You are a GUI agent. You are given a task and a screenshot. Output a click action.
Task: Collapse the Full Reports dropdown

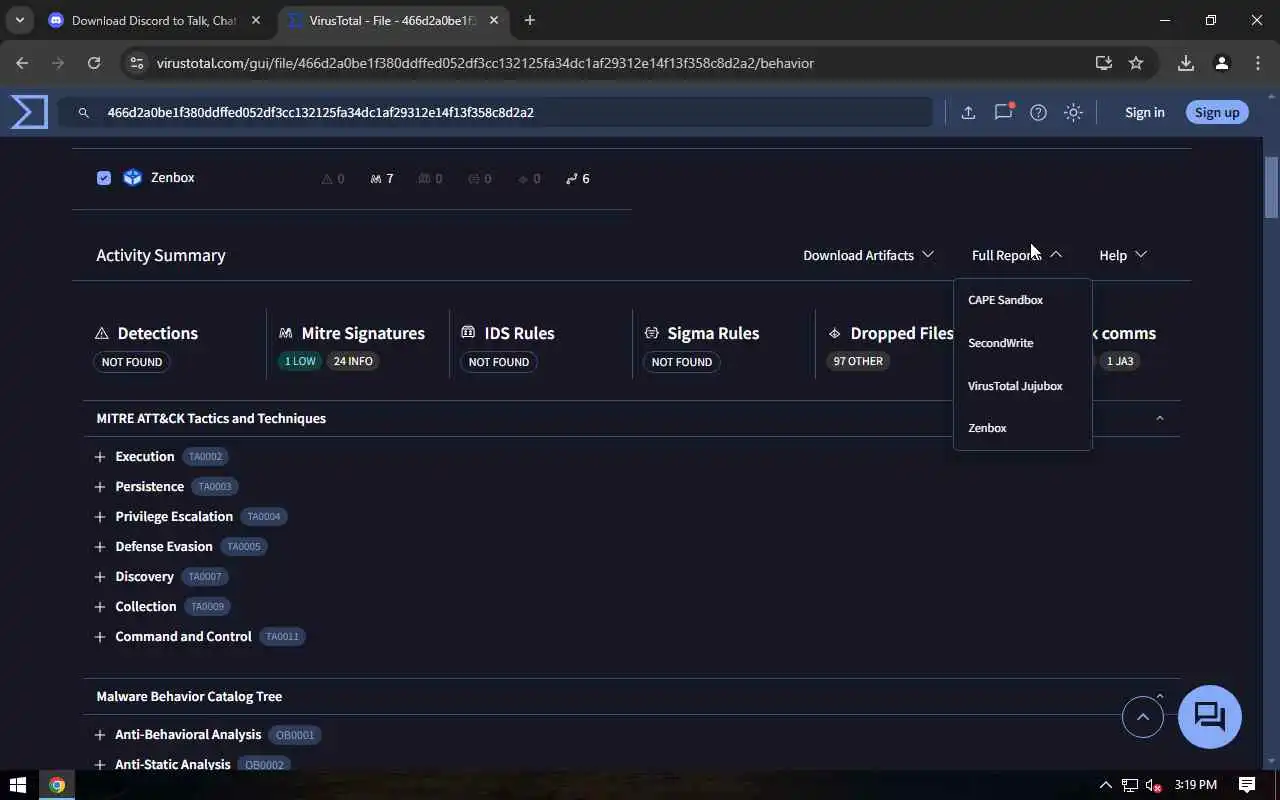tap(1017, 255)
